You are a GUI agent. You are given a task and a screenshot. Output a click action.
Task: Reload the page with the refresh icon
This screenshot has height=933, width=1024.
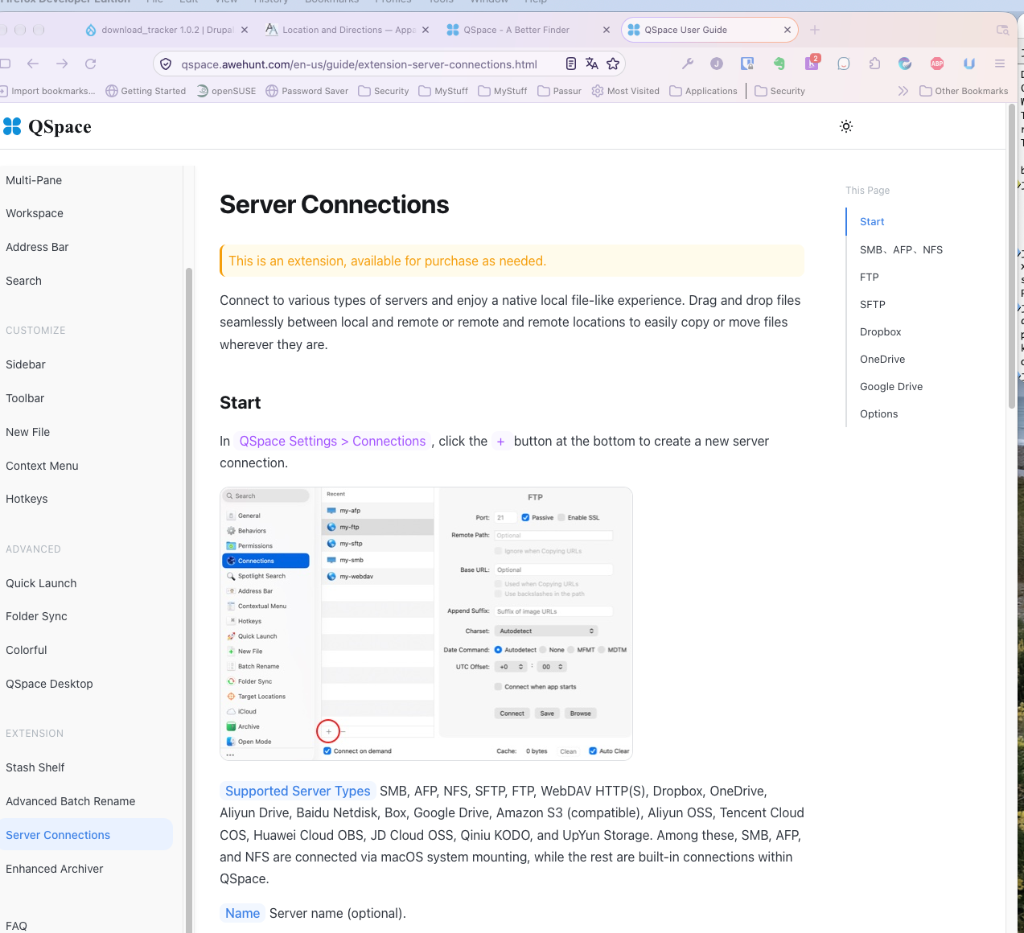tap(91, 63)
